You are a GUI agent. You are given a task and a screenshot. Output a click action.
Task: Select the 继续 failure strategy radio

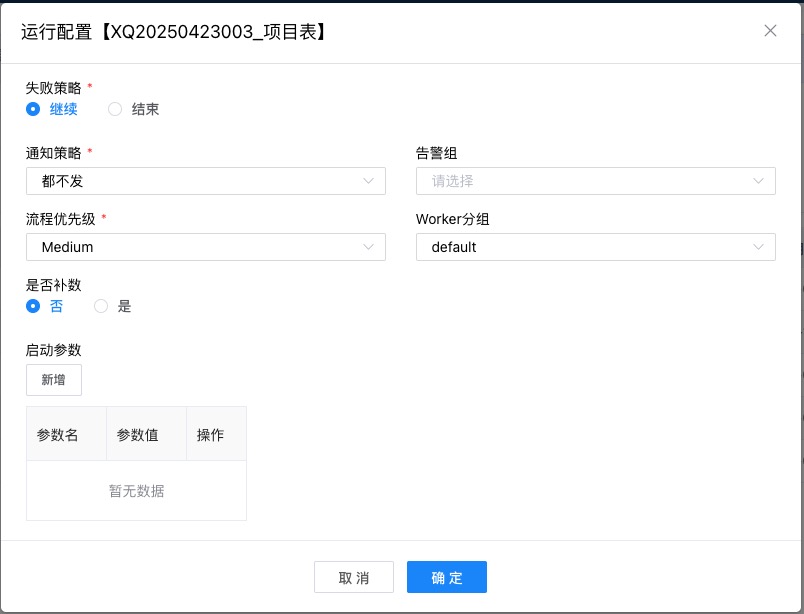[33, 109]
